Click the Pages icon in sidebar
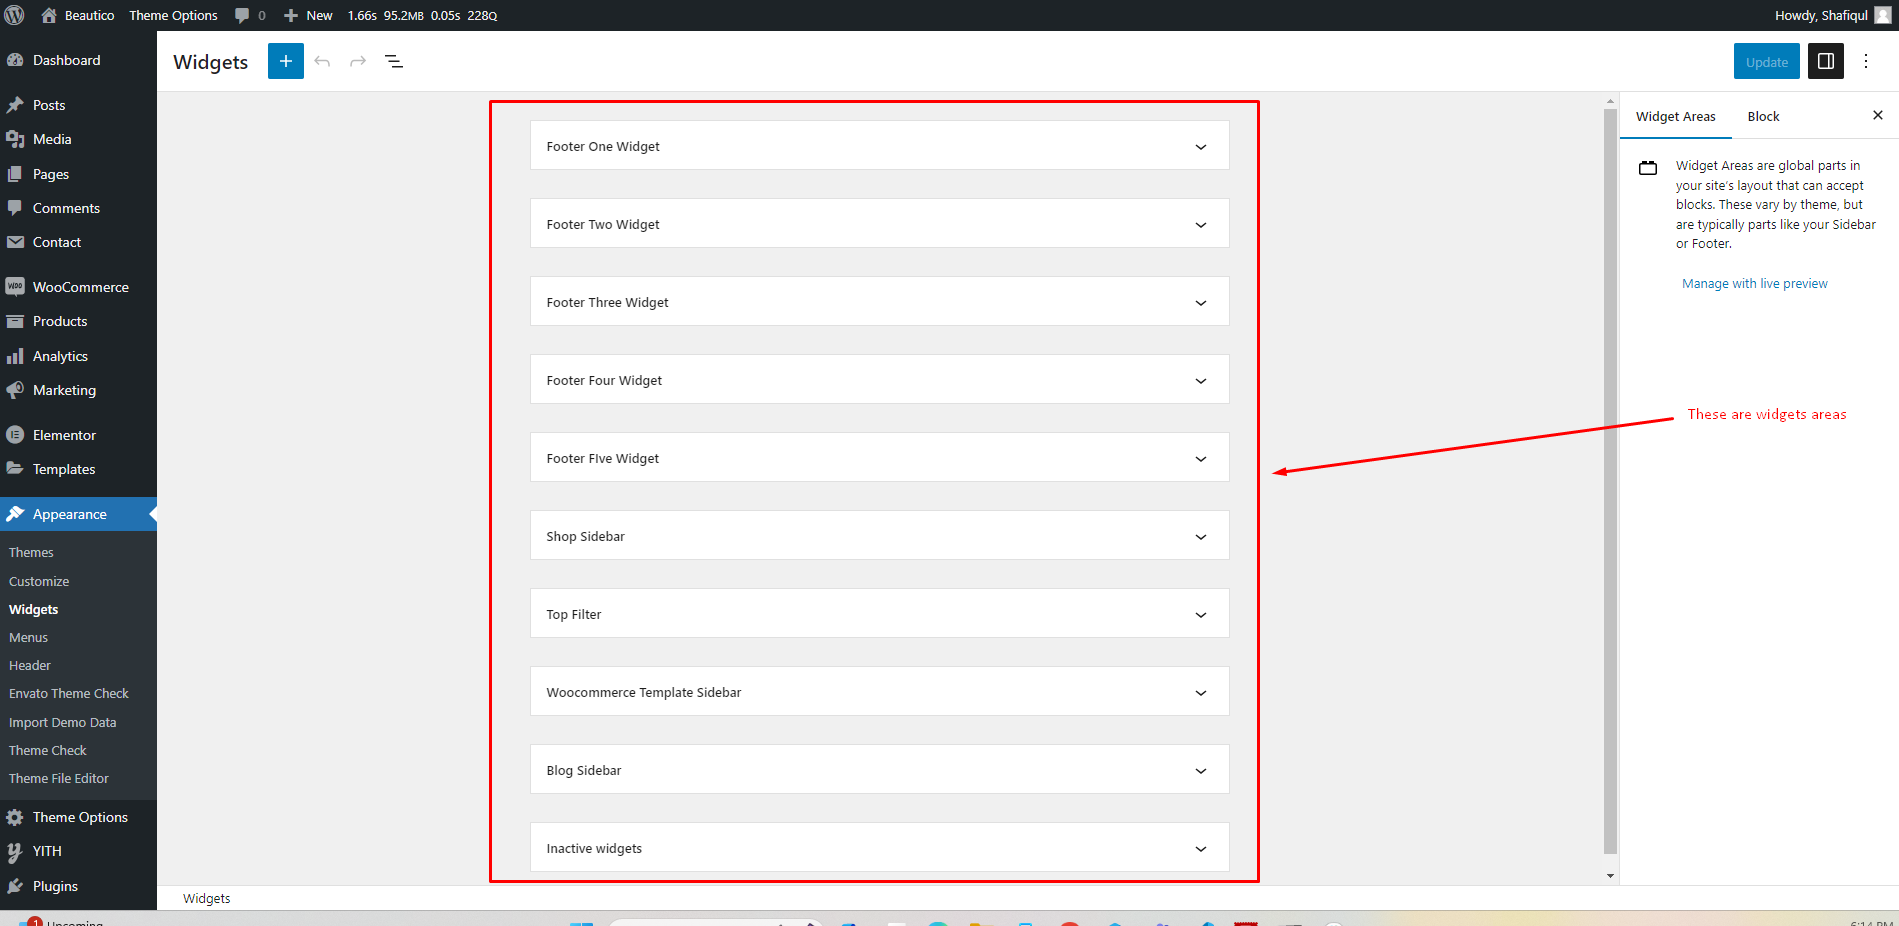The width and height of the screenshot is (1899, 926). coord(15,174)
